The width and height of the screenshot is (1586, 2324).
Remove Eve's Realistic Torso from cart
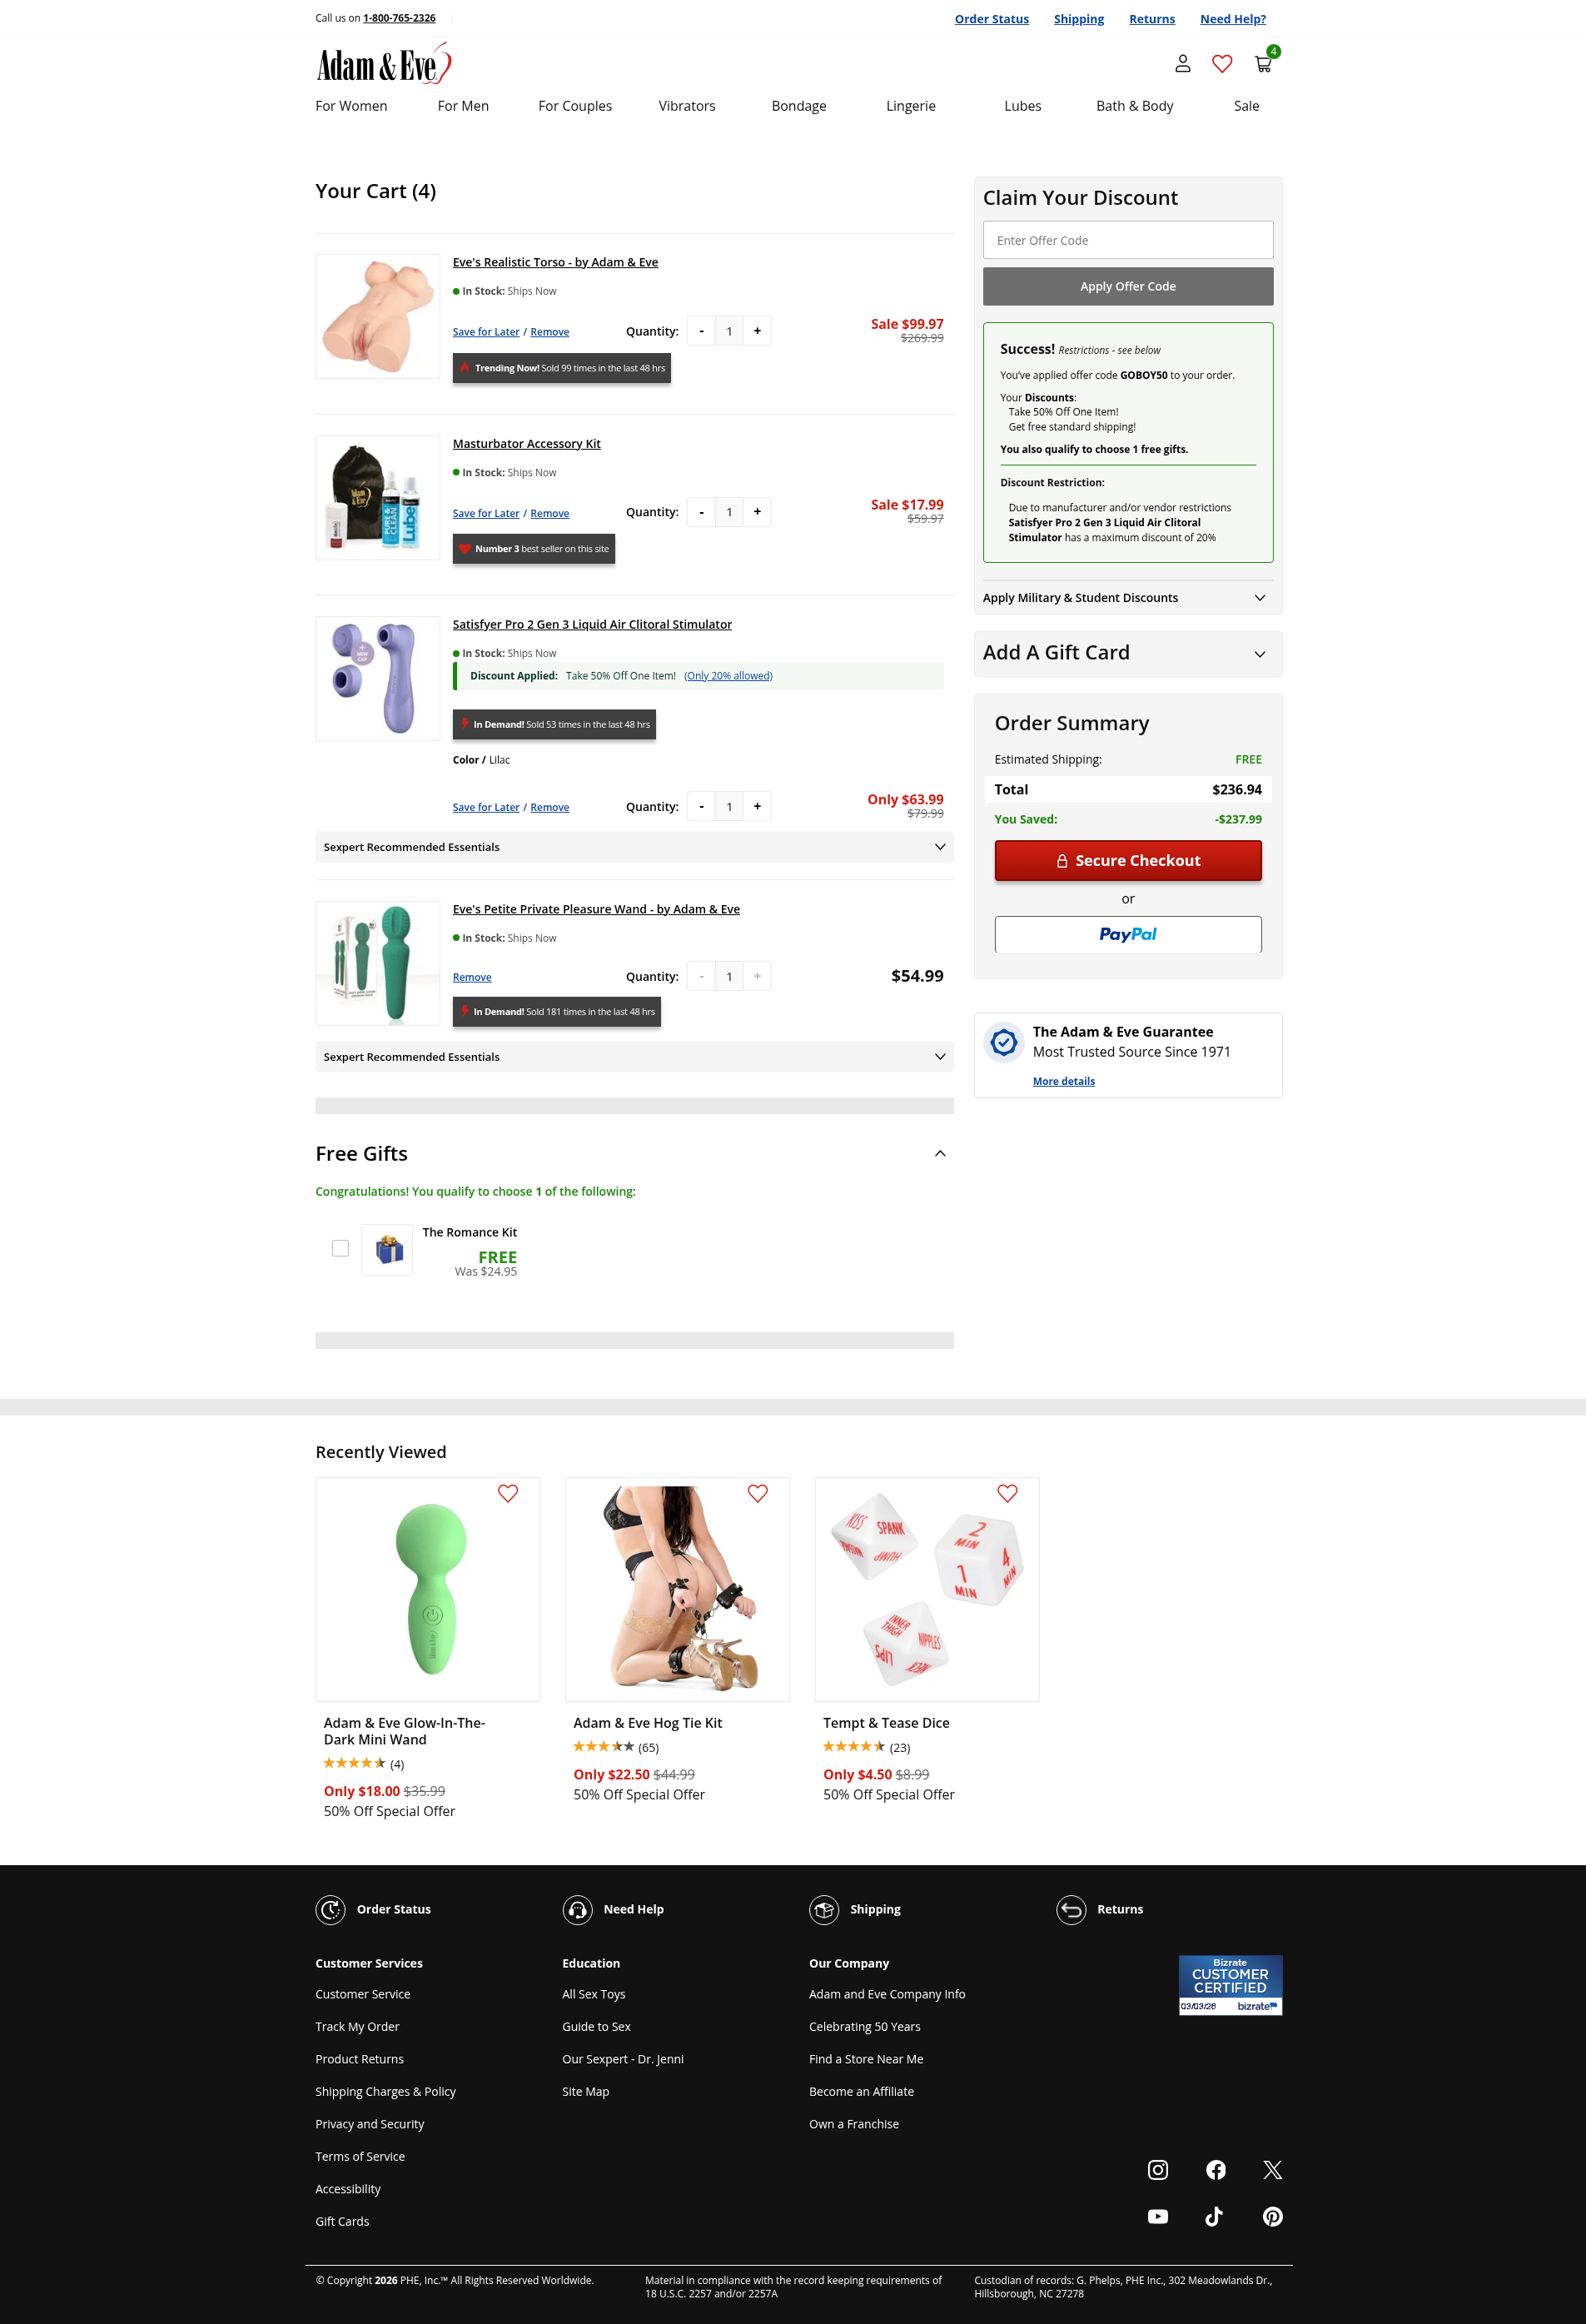pos(549,332)
